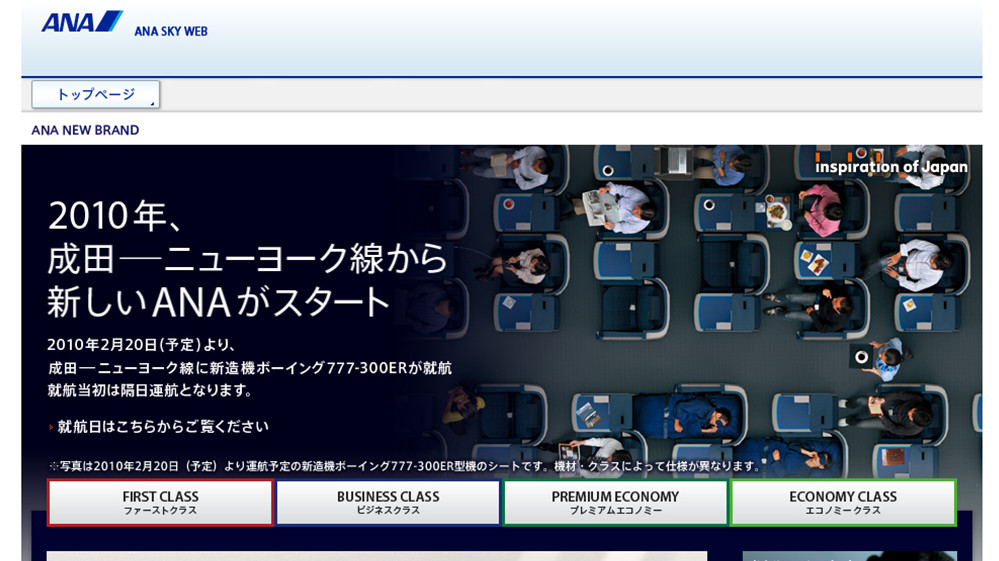Select the PREMIUM ECONOMY button

[615, 502]
